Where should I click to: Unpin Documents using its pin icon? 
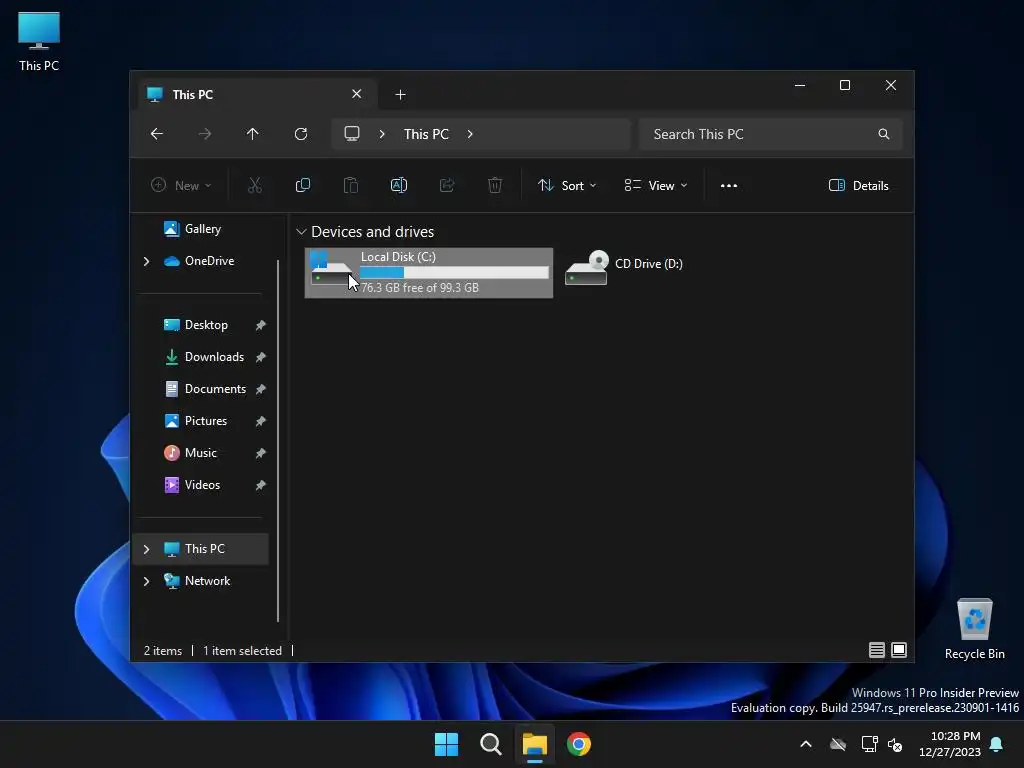click(261, 389)
